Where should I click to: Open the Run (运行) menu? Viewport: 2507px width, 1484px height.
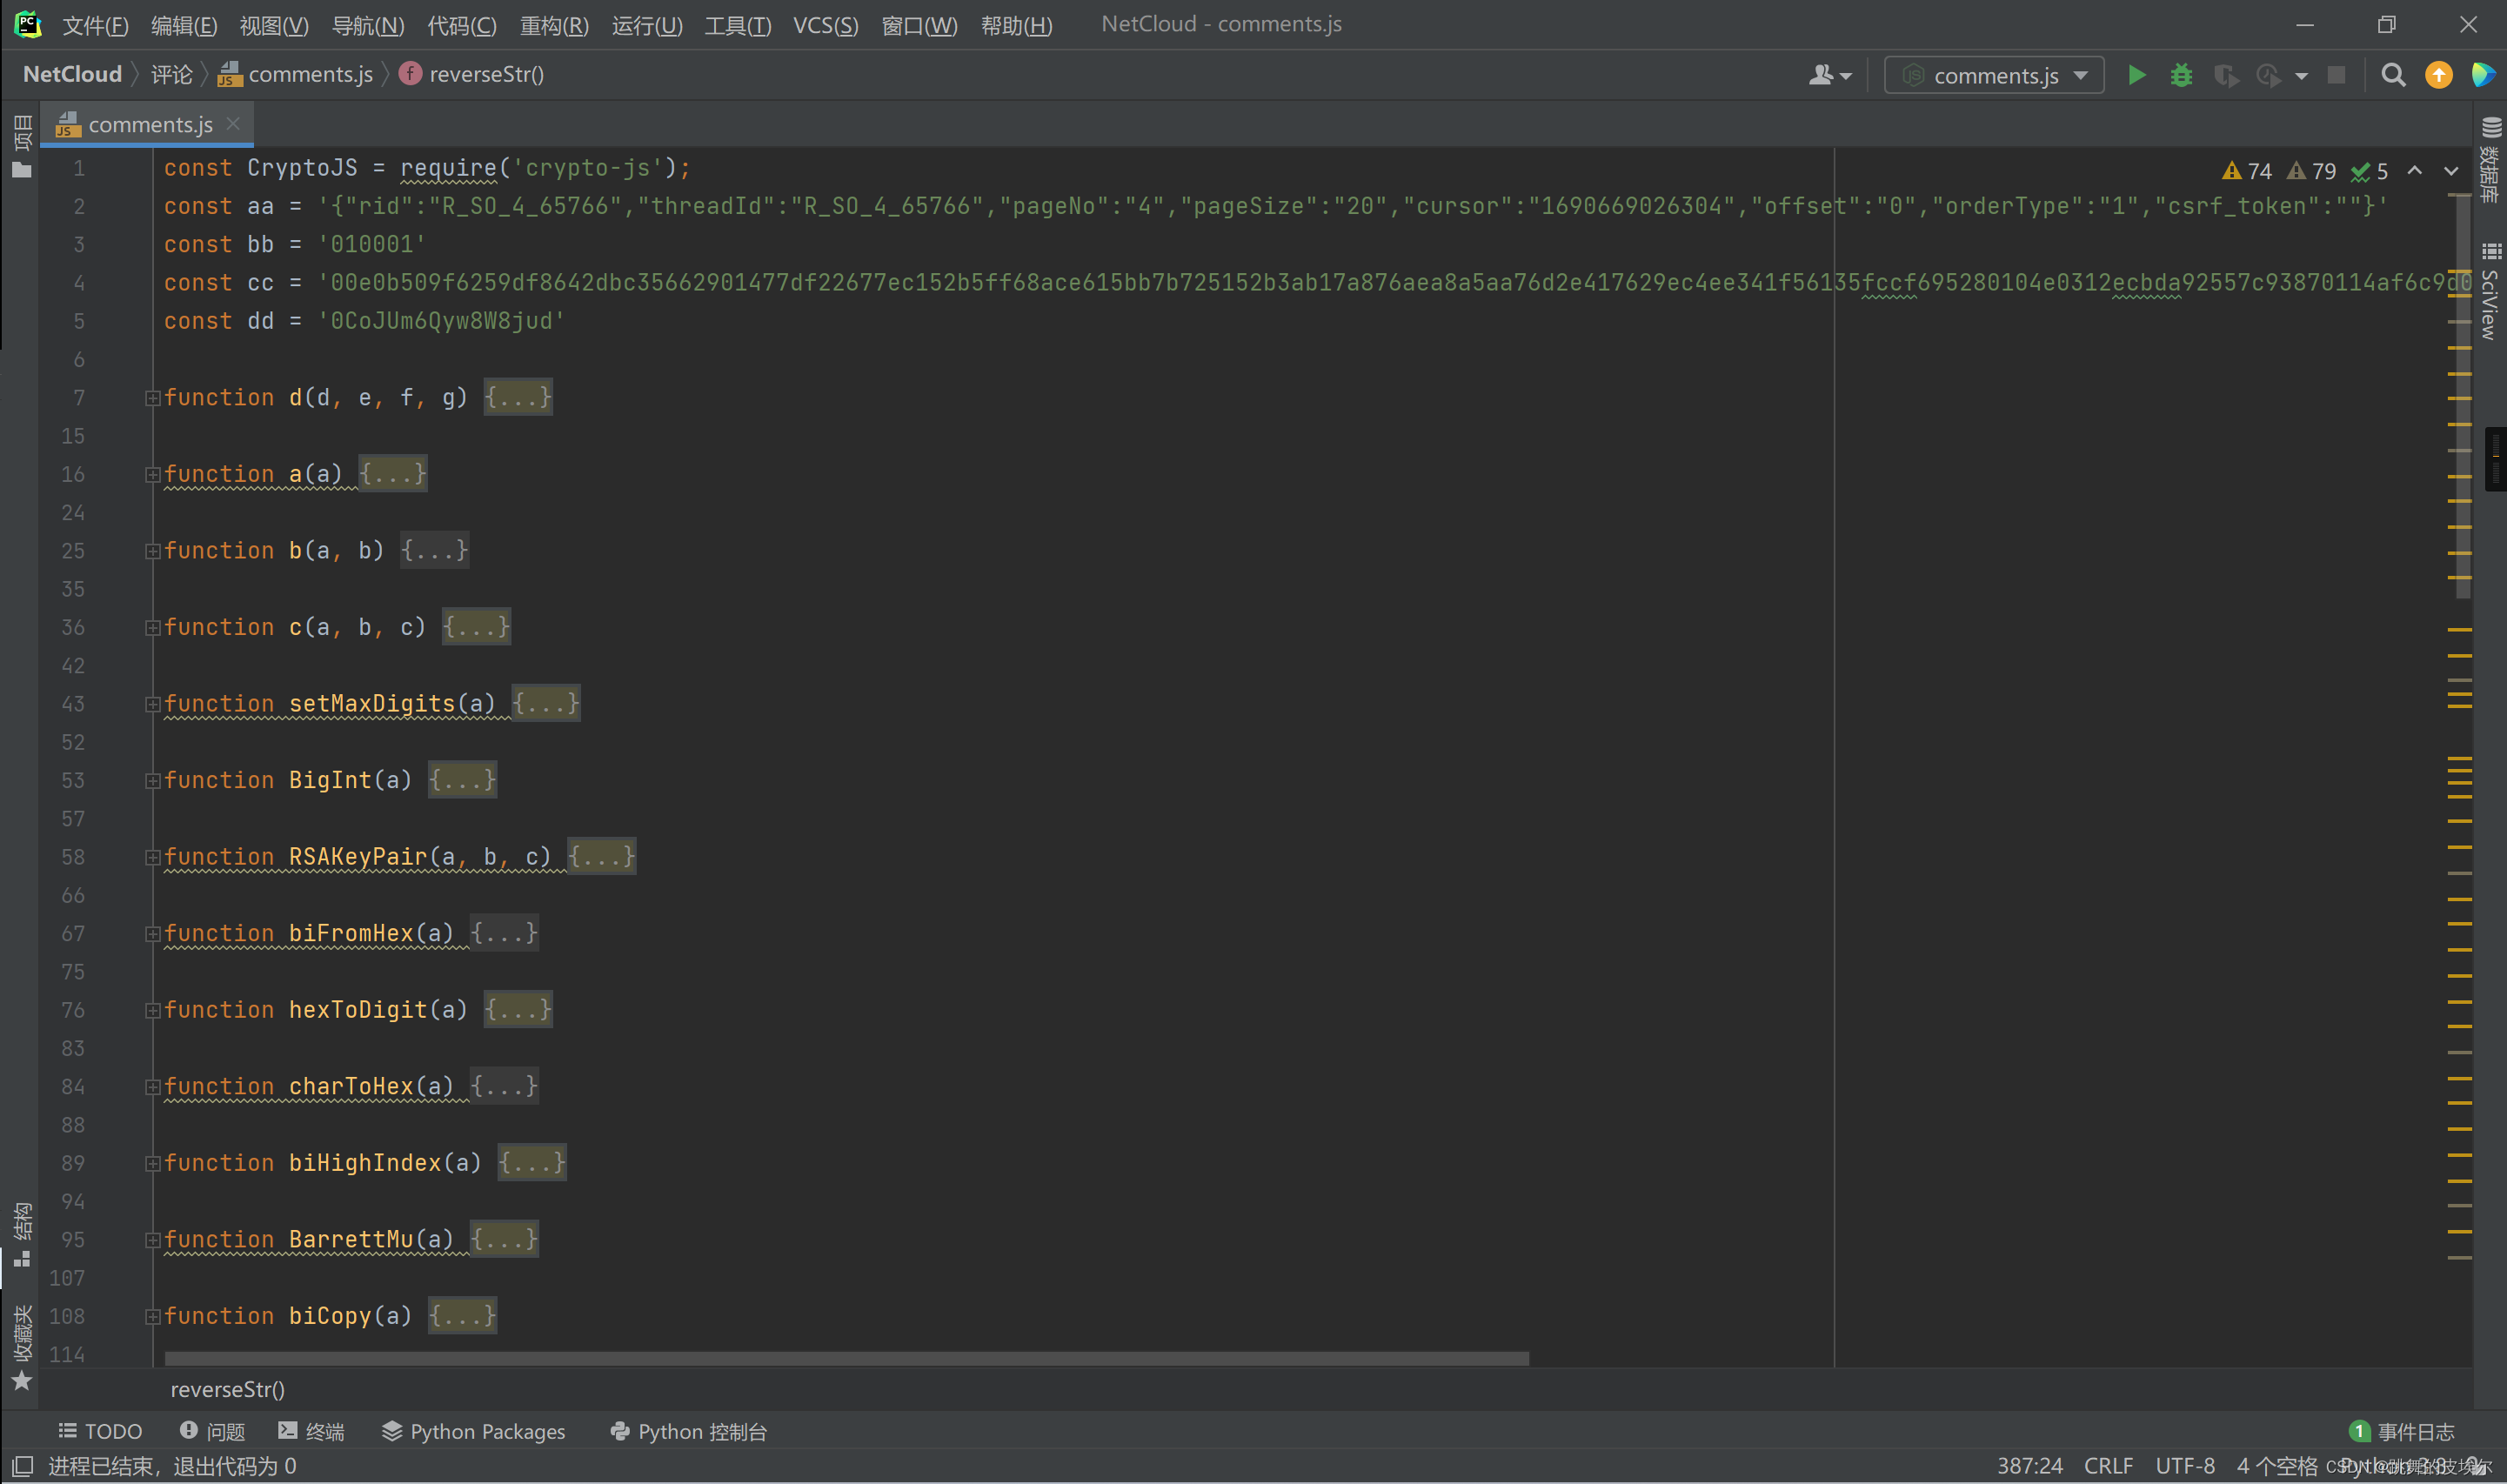(x=647, y=25)
